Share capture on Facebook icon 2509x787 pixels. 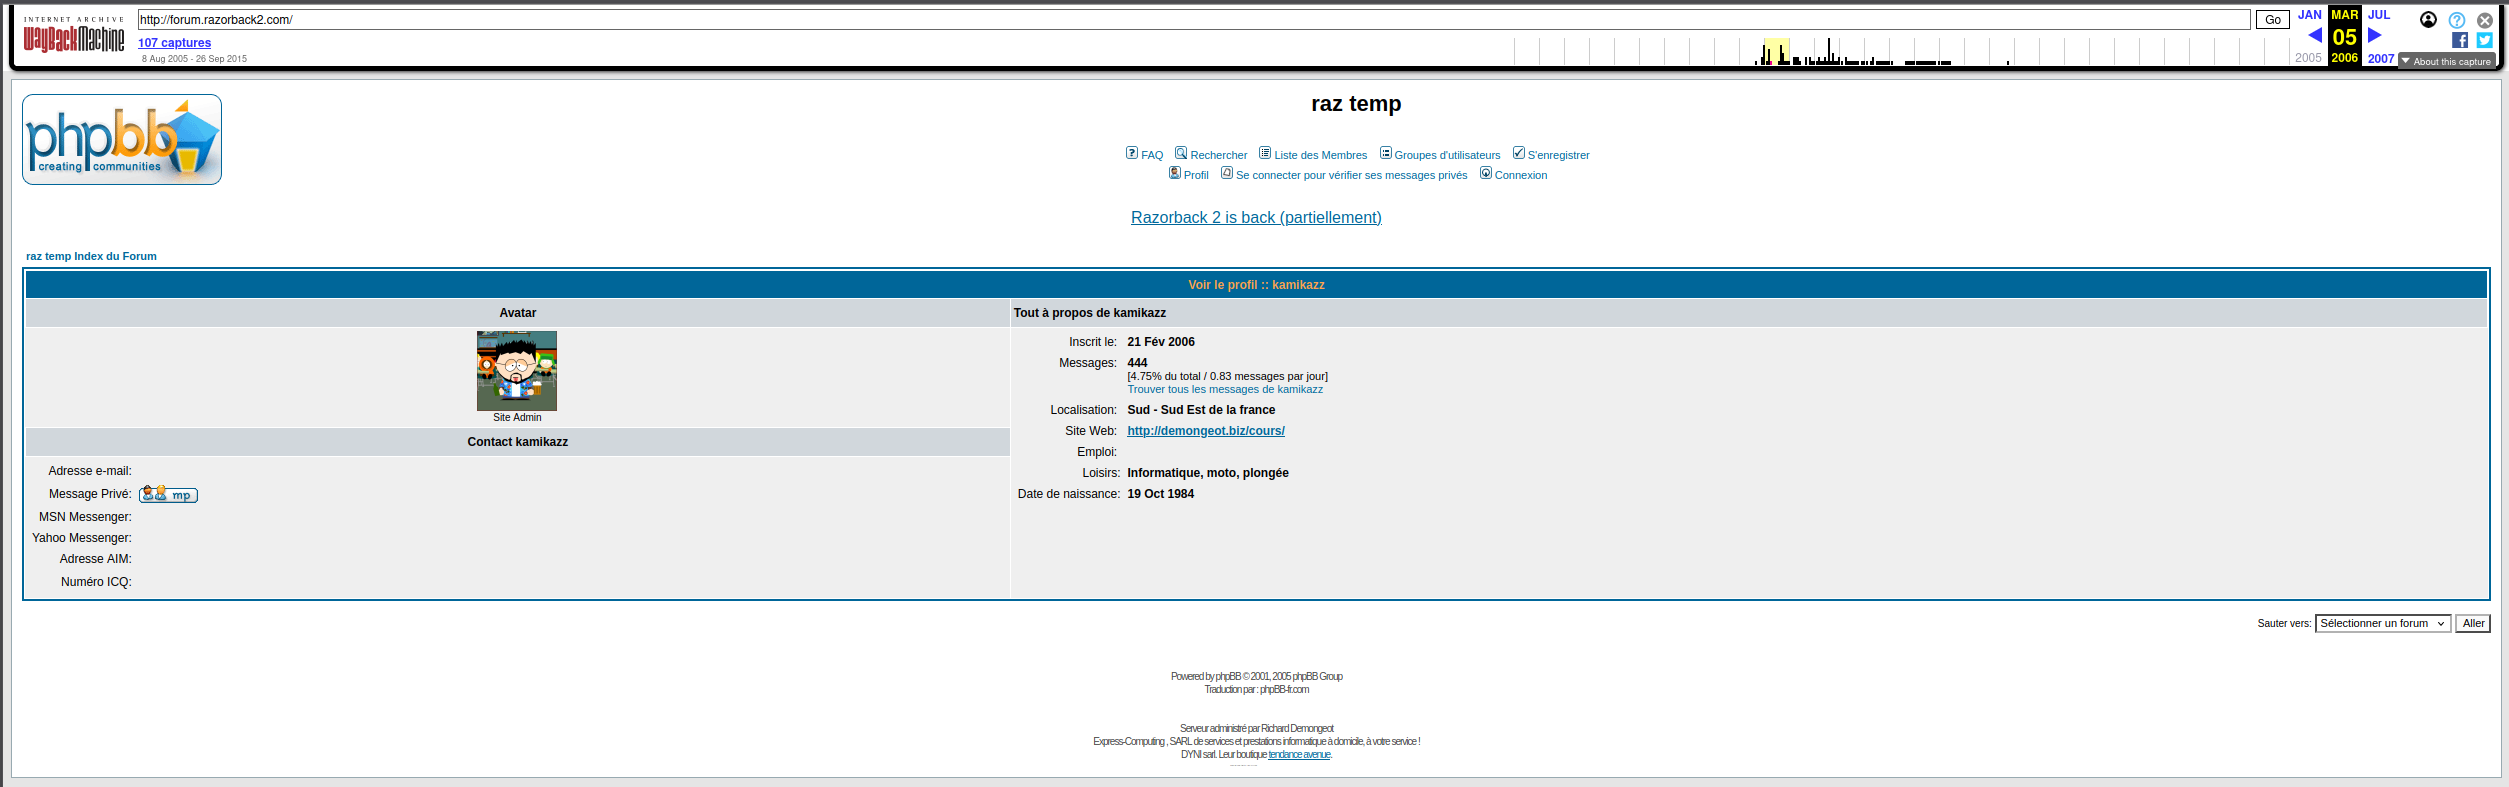[2459, 40]
